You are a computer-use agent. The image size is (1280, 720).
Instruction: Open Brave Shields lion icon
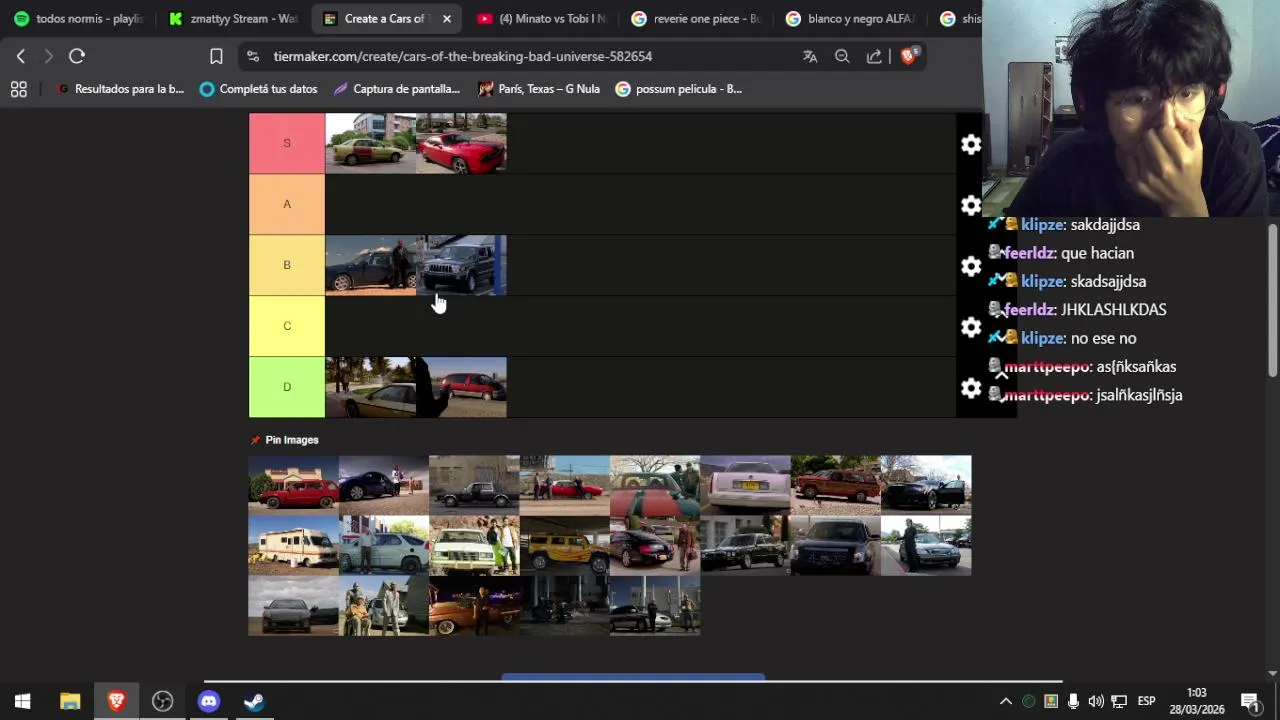pos(908,56)
